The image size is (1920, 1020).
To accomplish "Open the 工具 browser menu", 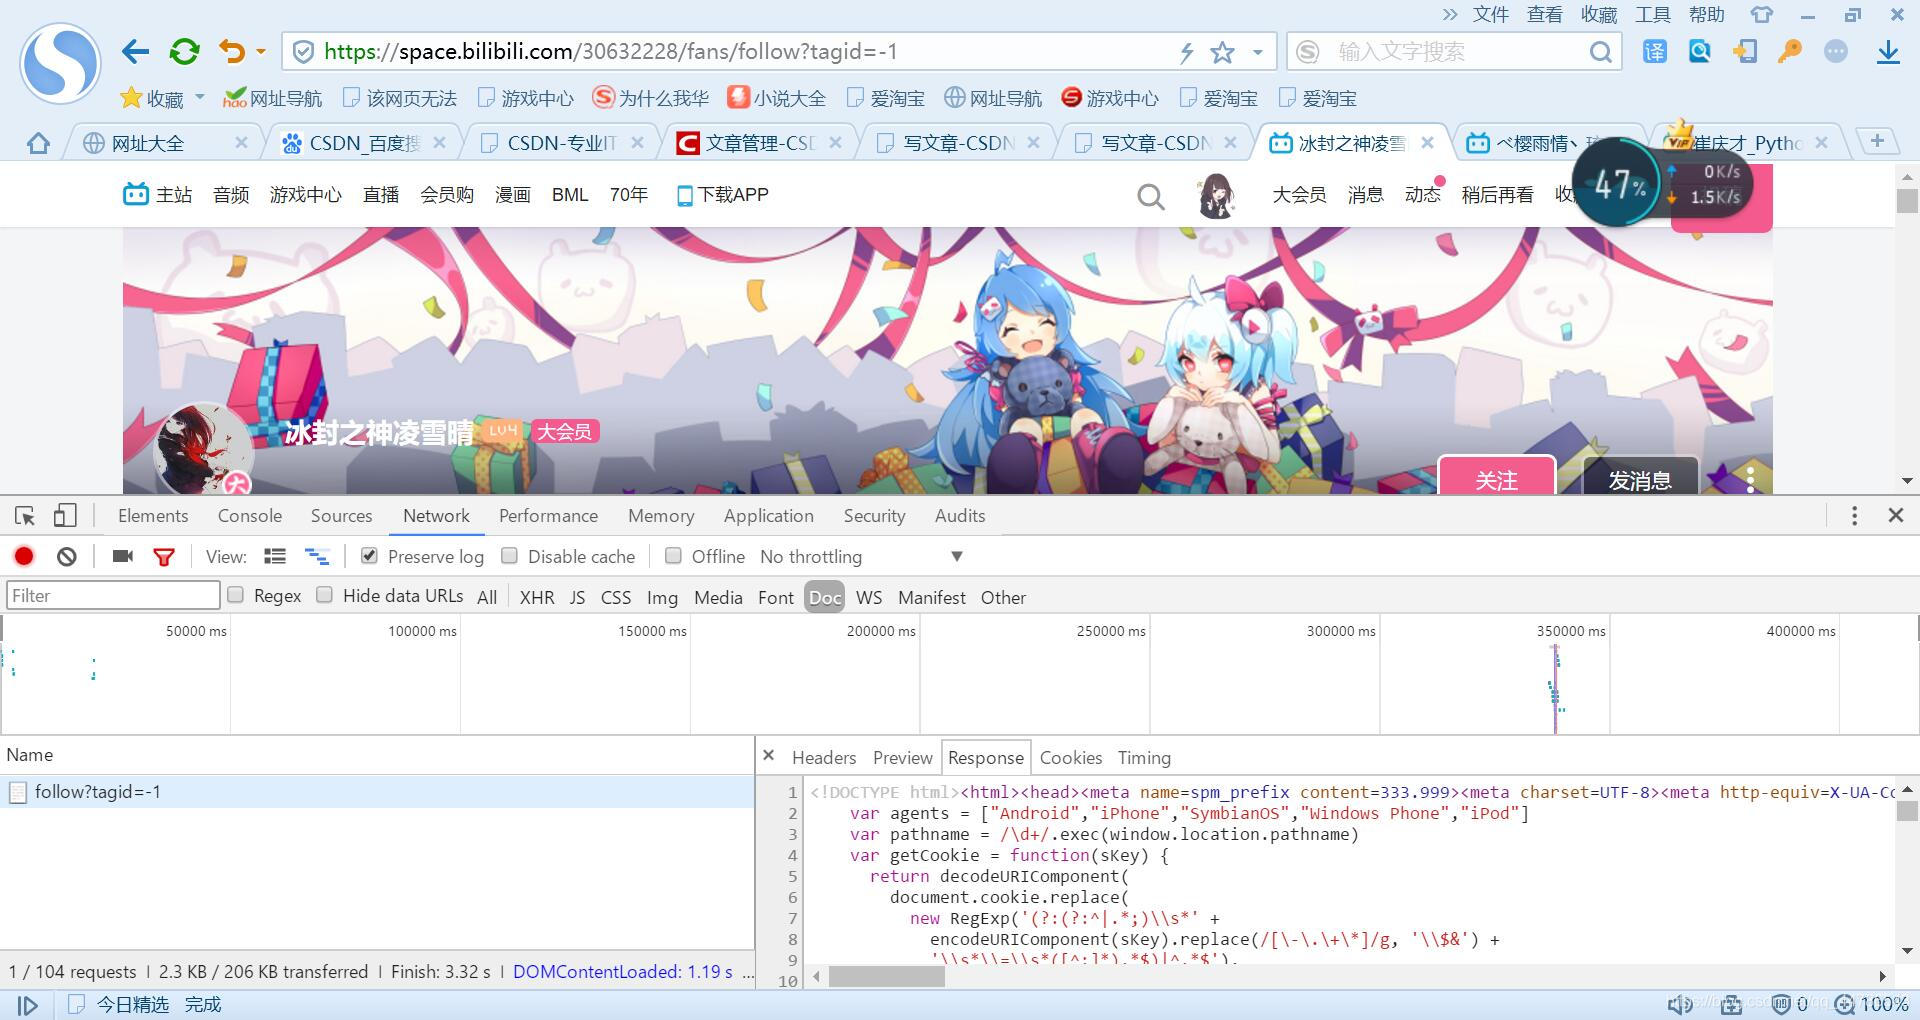I will pyautogui.click(x=1652, y=15).
